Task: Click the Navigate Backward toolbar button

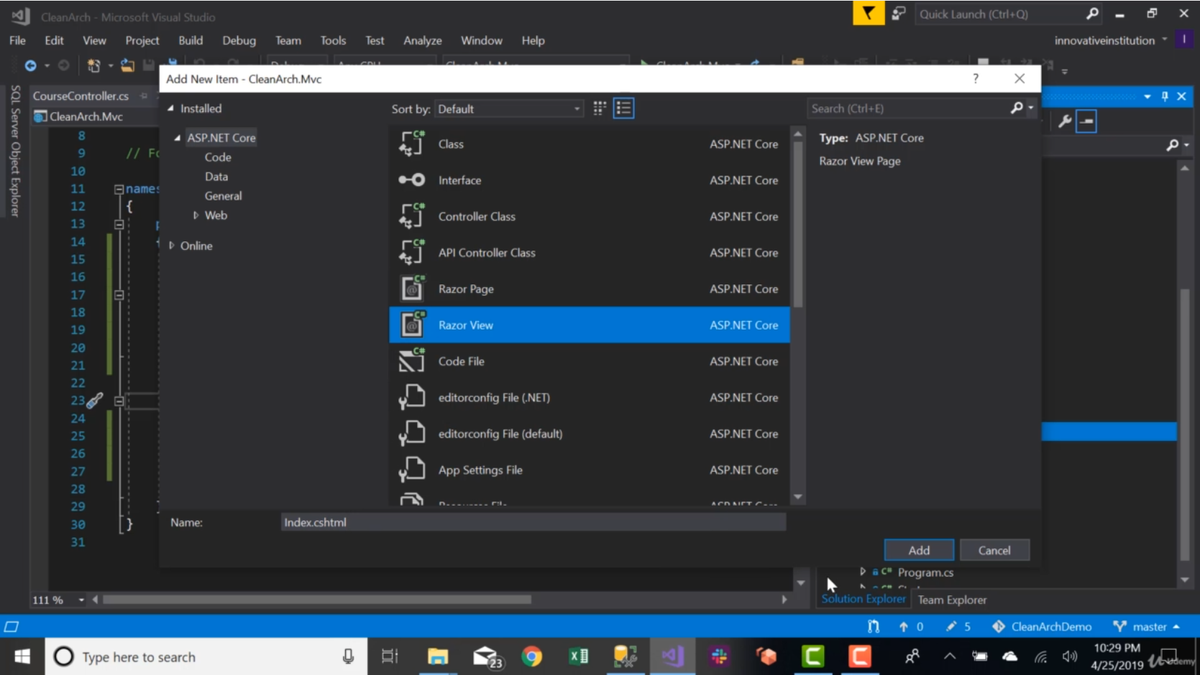Action: pos(30,66)
